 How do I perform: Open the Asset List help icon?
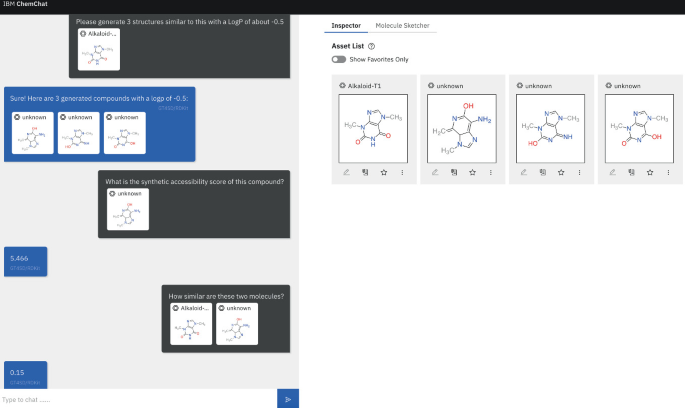tap(371, 46)
